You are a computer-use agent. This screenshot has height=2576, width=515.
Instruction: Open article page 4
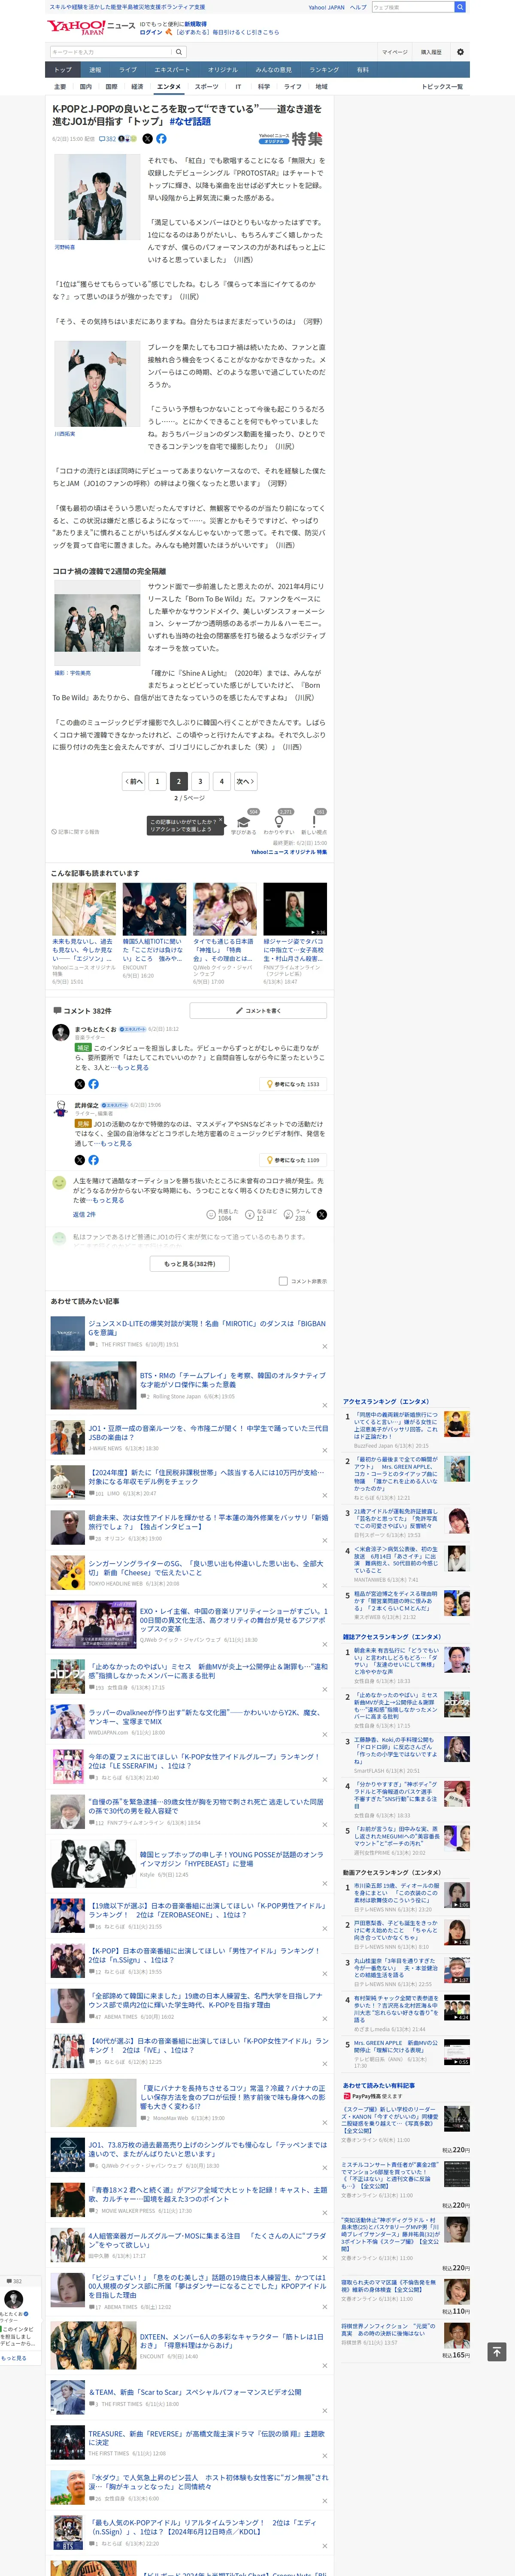click(222, 781)
